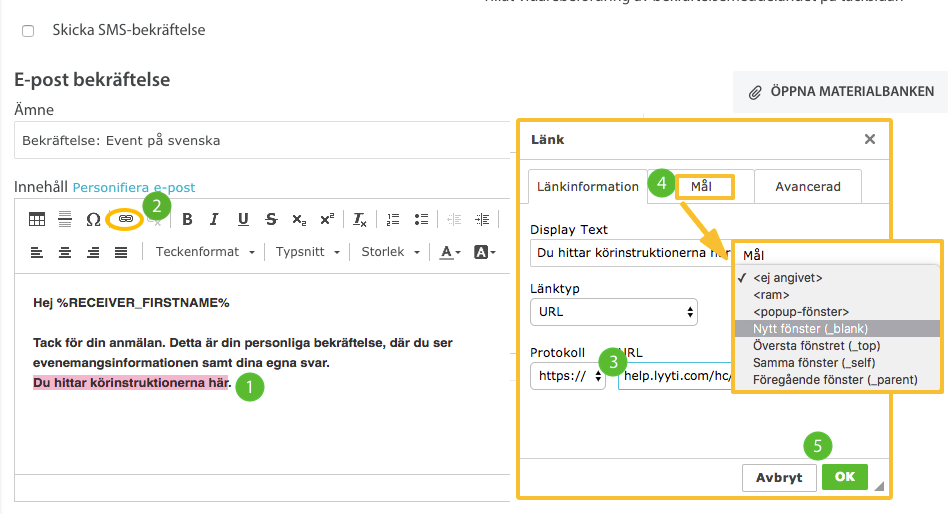Insert a table using the table icon
948x514 pixels.
pyautogui.click(x=37, y=219)
